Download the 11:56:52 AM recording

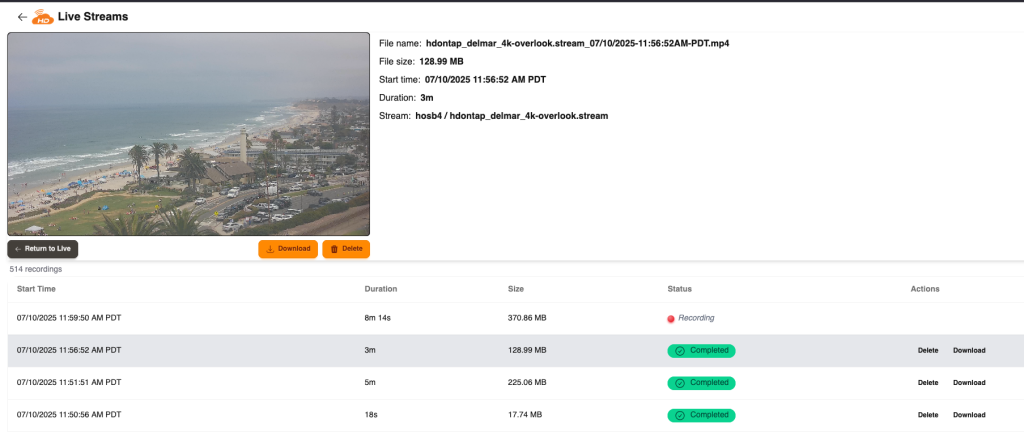(x=969, y=351)
